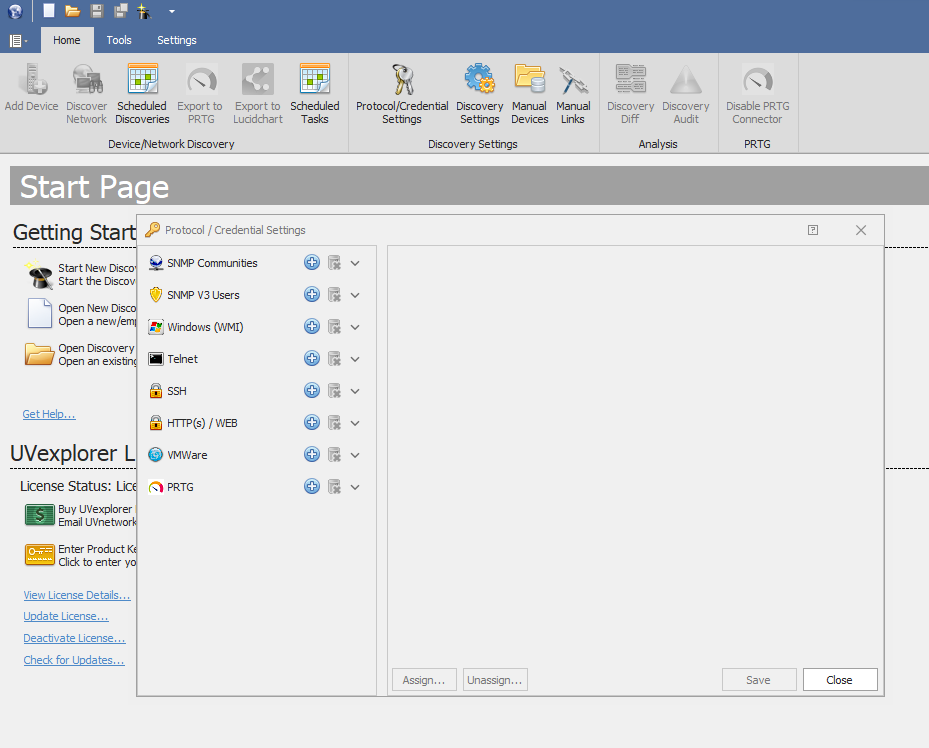The height and width of the screenshot is (748, 929).
Task: Expand the Windows (WMI) section
Action: (x=355, y=327)
